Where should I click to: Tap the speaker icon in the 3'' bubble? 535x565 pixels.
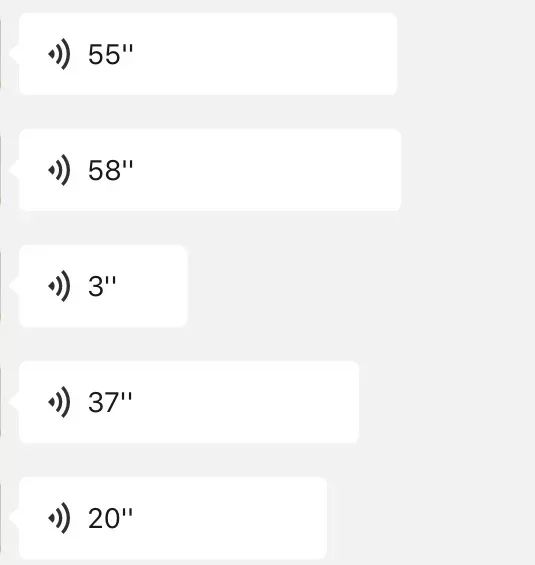(x=59, y=286)
